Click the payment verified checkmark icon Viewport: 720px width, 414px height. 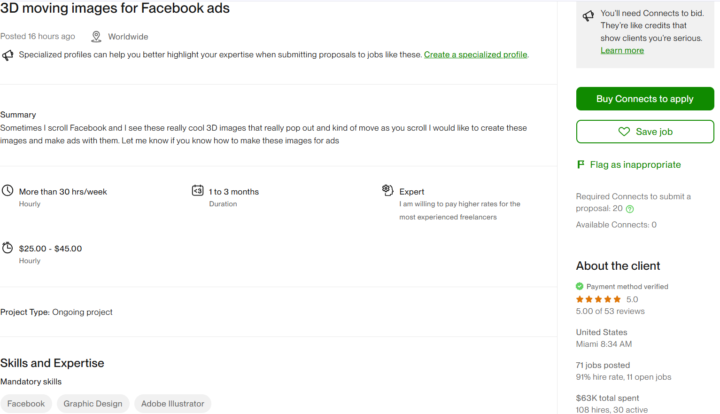(x=580, y=286)
